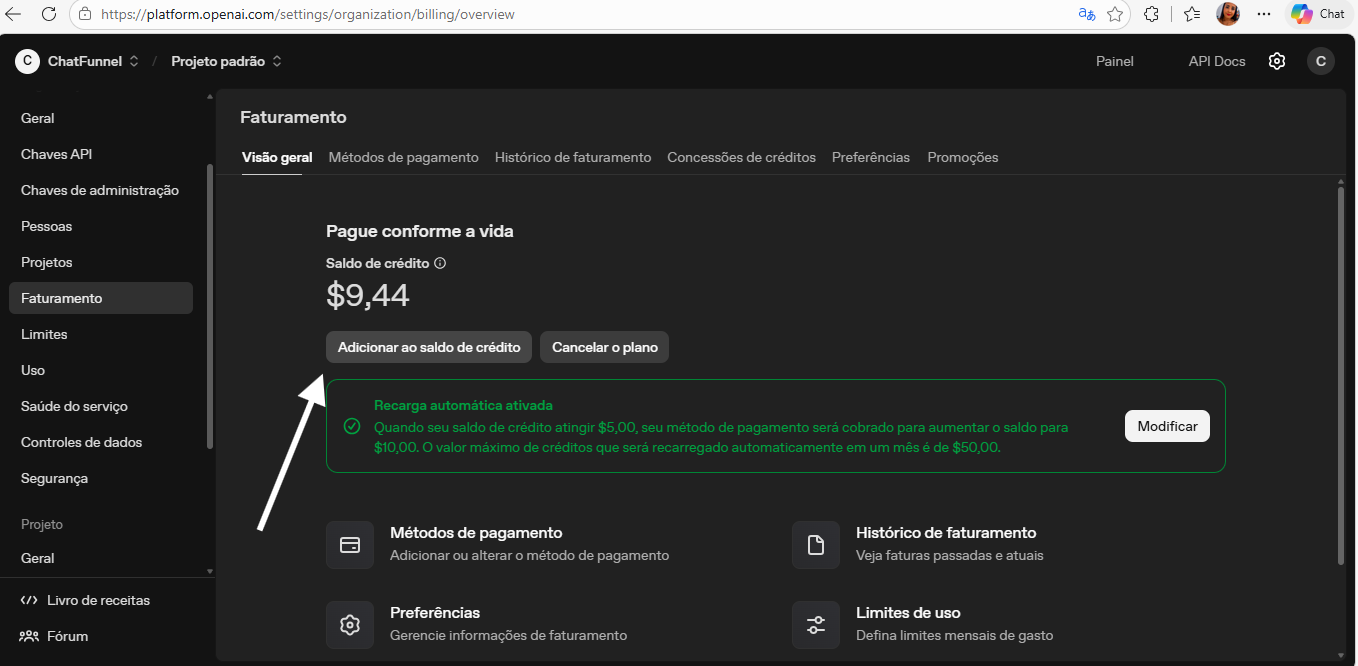Switch to Promoções tab

click(963, 157)
